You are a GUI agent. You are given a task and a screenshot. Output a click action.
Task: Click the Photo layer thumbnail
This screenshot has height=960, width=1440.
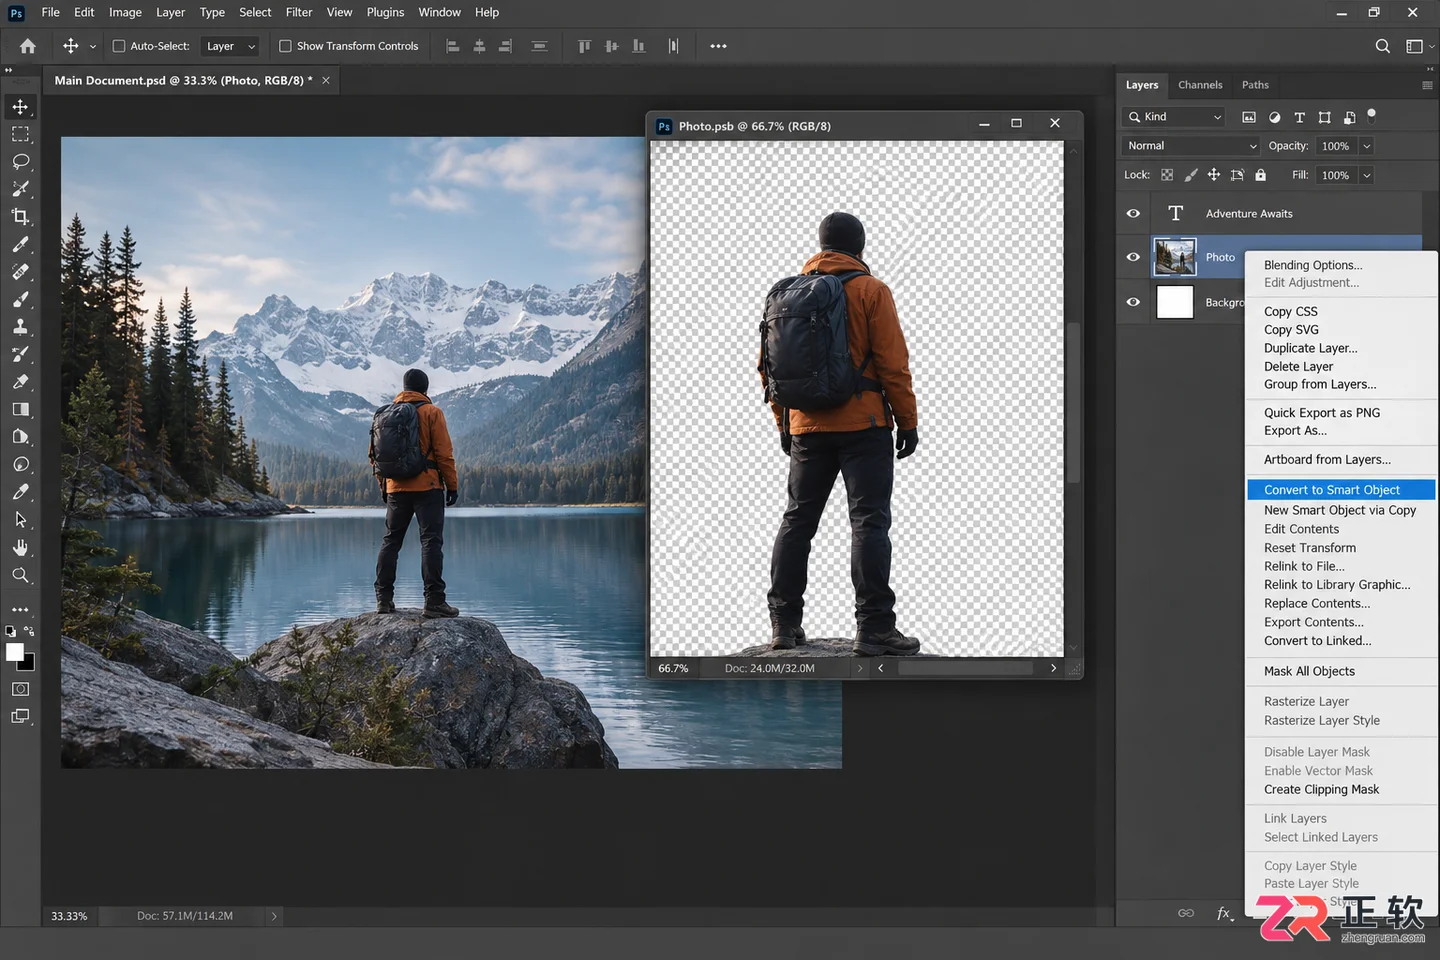click(x=1175, y=257)
